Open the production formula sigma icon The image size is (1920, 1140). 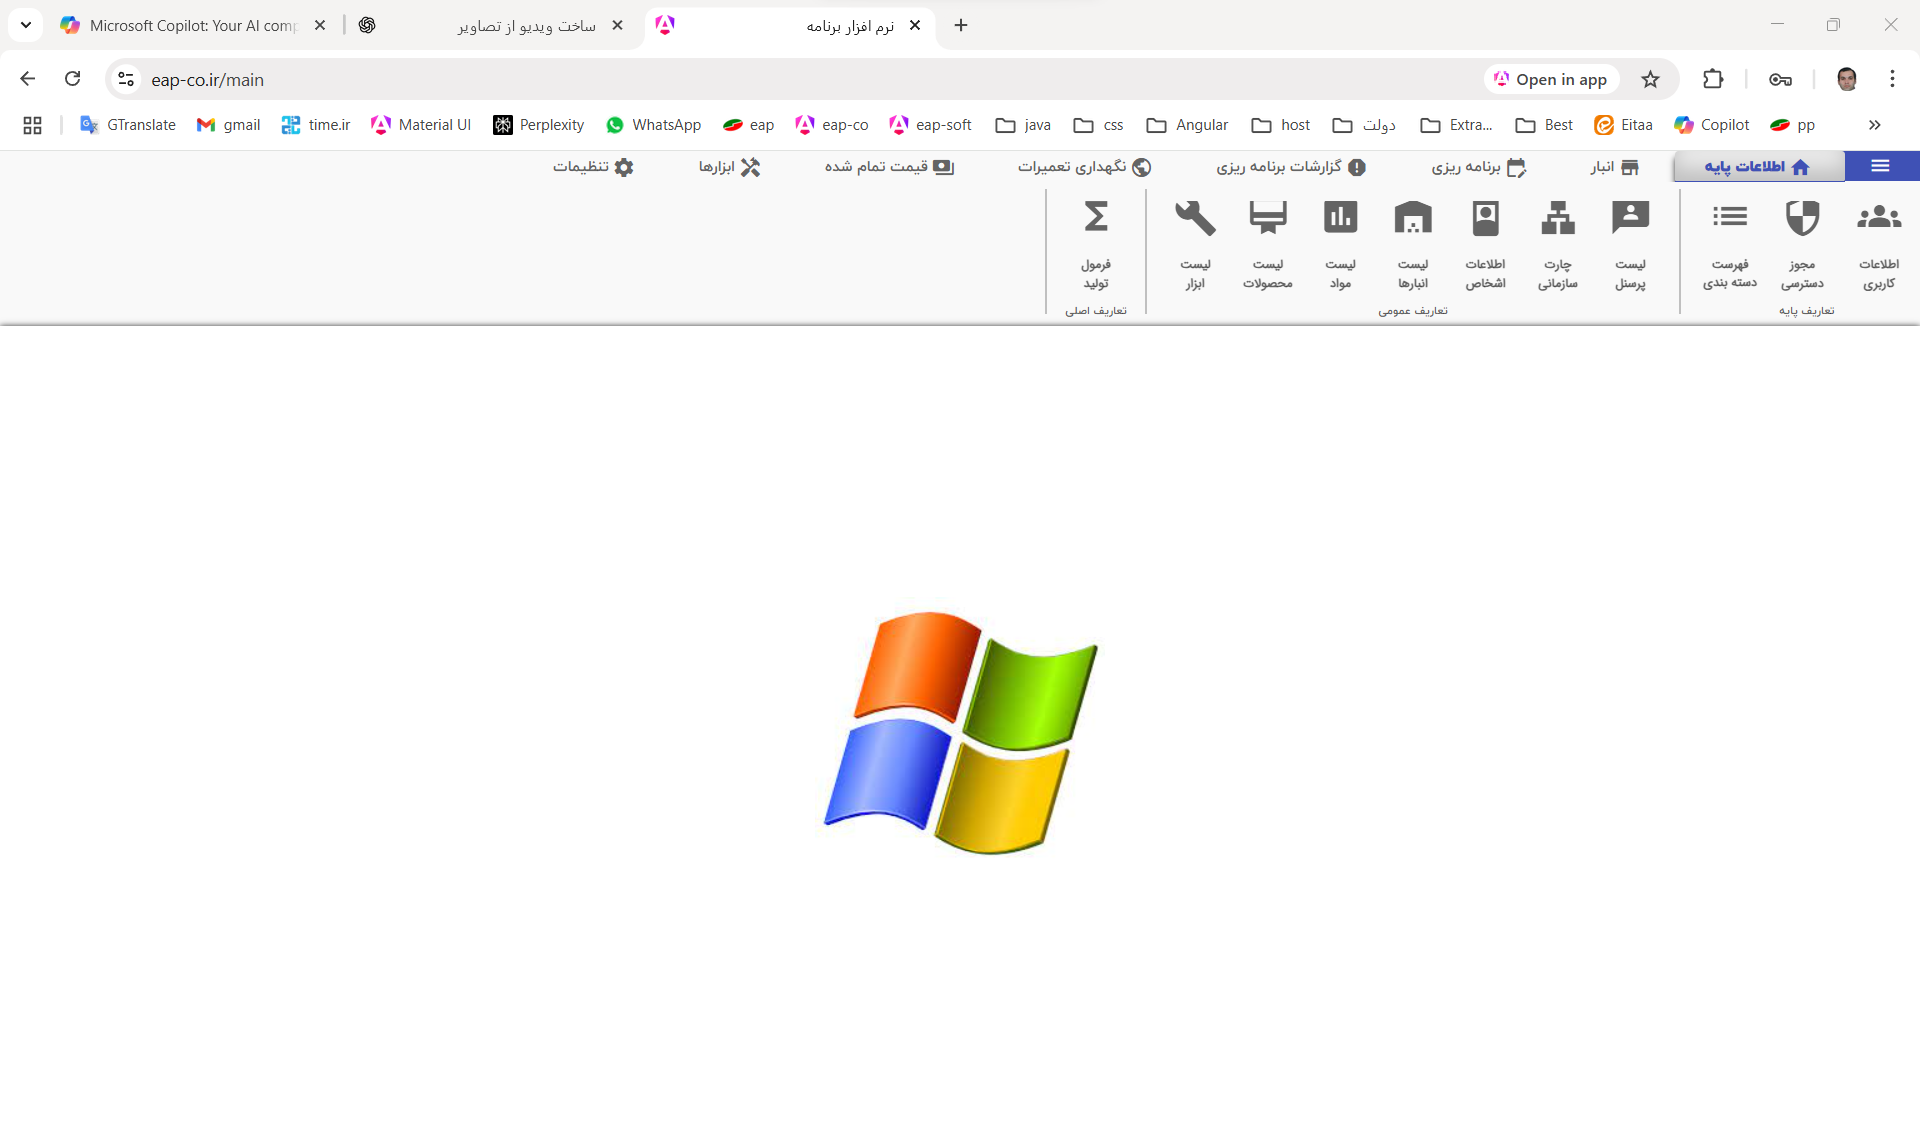[1096, 218]
